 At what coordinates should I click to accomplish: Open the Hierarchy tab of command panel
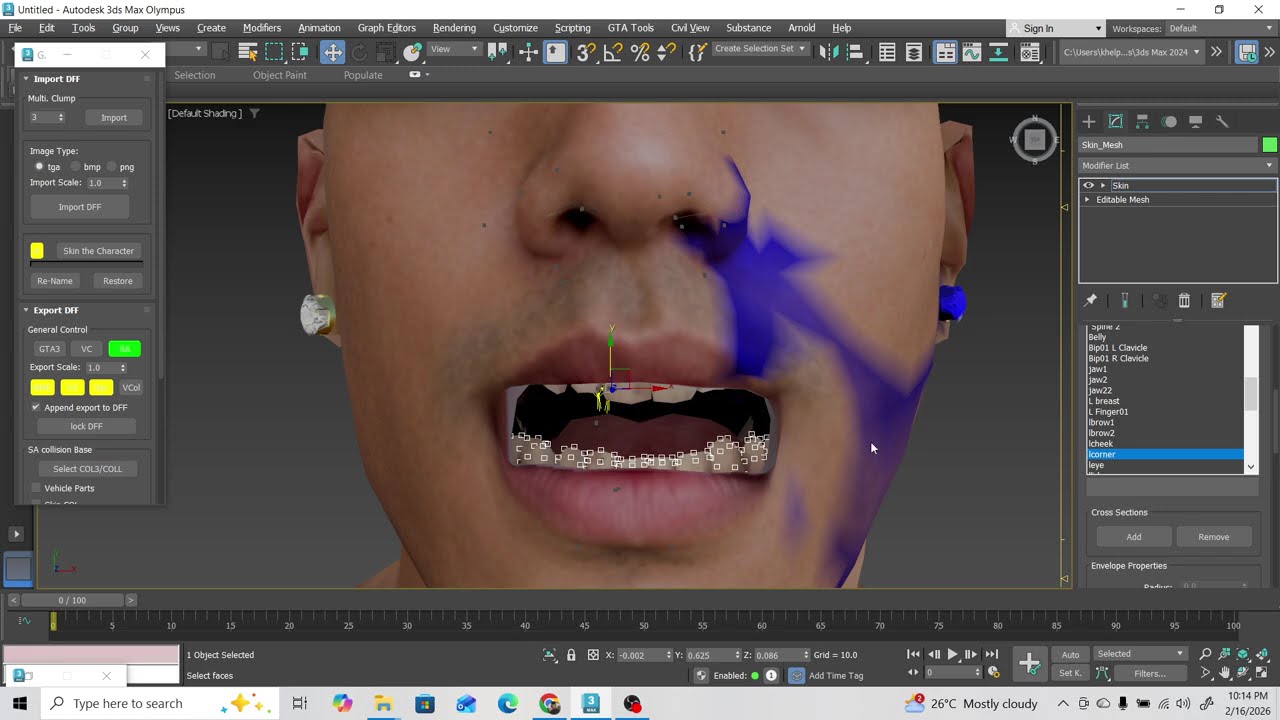tap(1142, 121)
